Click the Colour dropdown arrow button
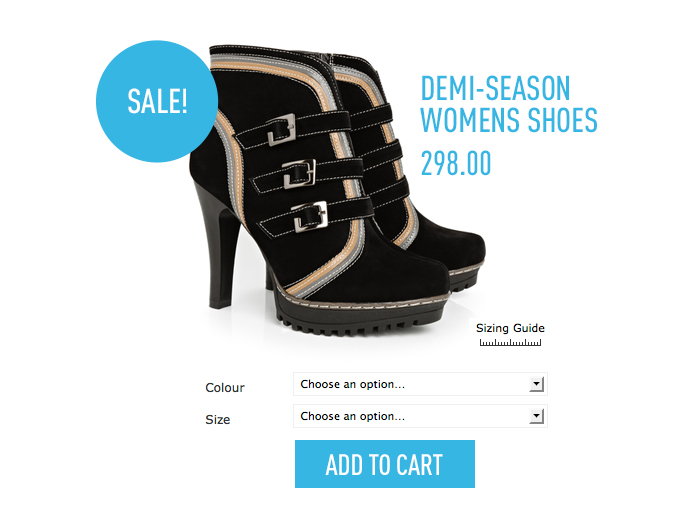The height and width of the screenshot is (520, 700). coord(536,384)
